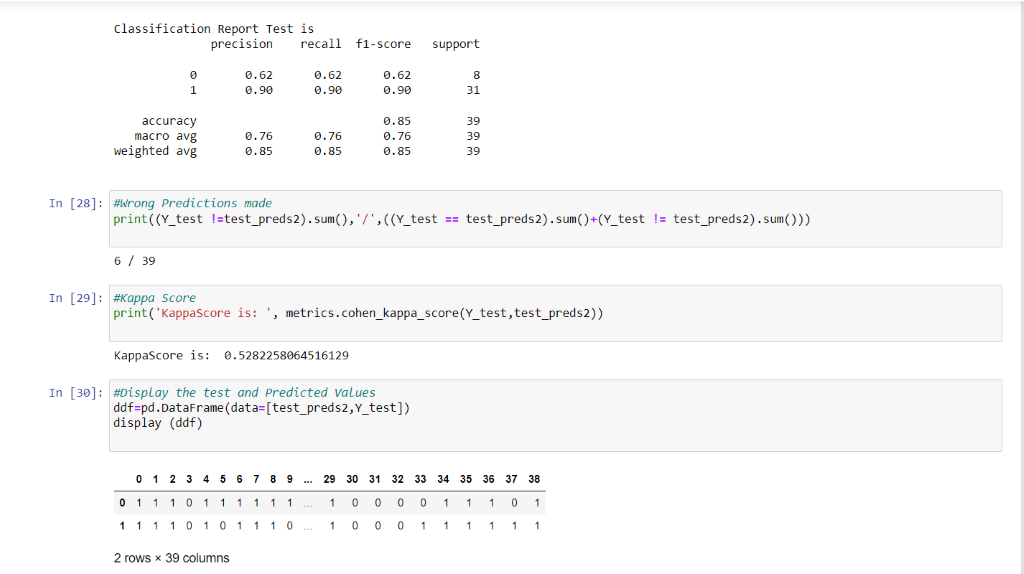Click the 'display (ddf)' code line
Viewport: 1024px width, 574px height.
tap(158, 423)
